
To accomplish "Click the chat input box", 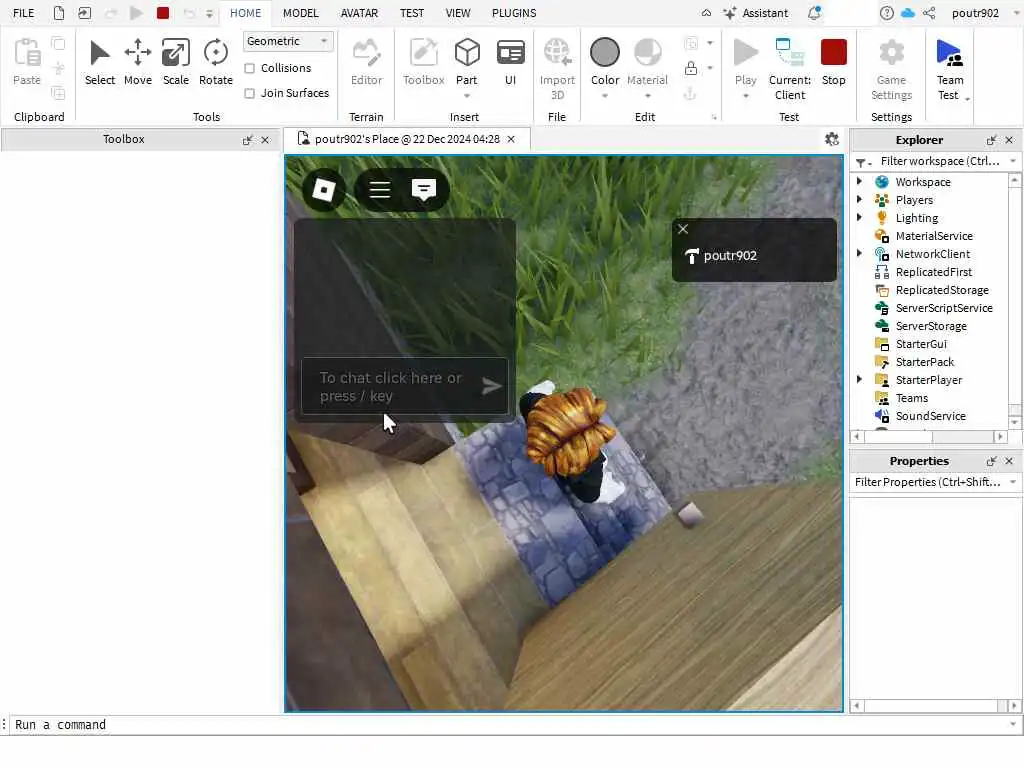I will pos(404,387).
